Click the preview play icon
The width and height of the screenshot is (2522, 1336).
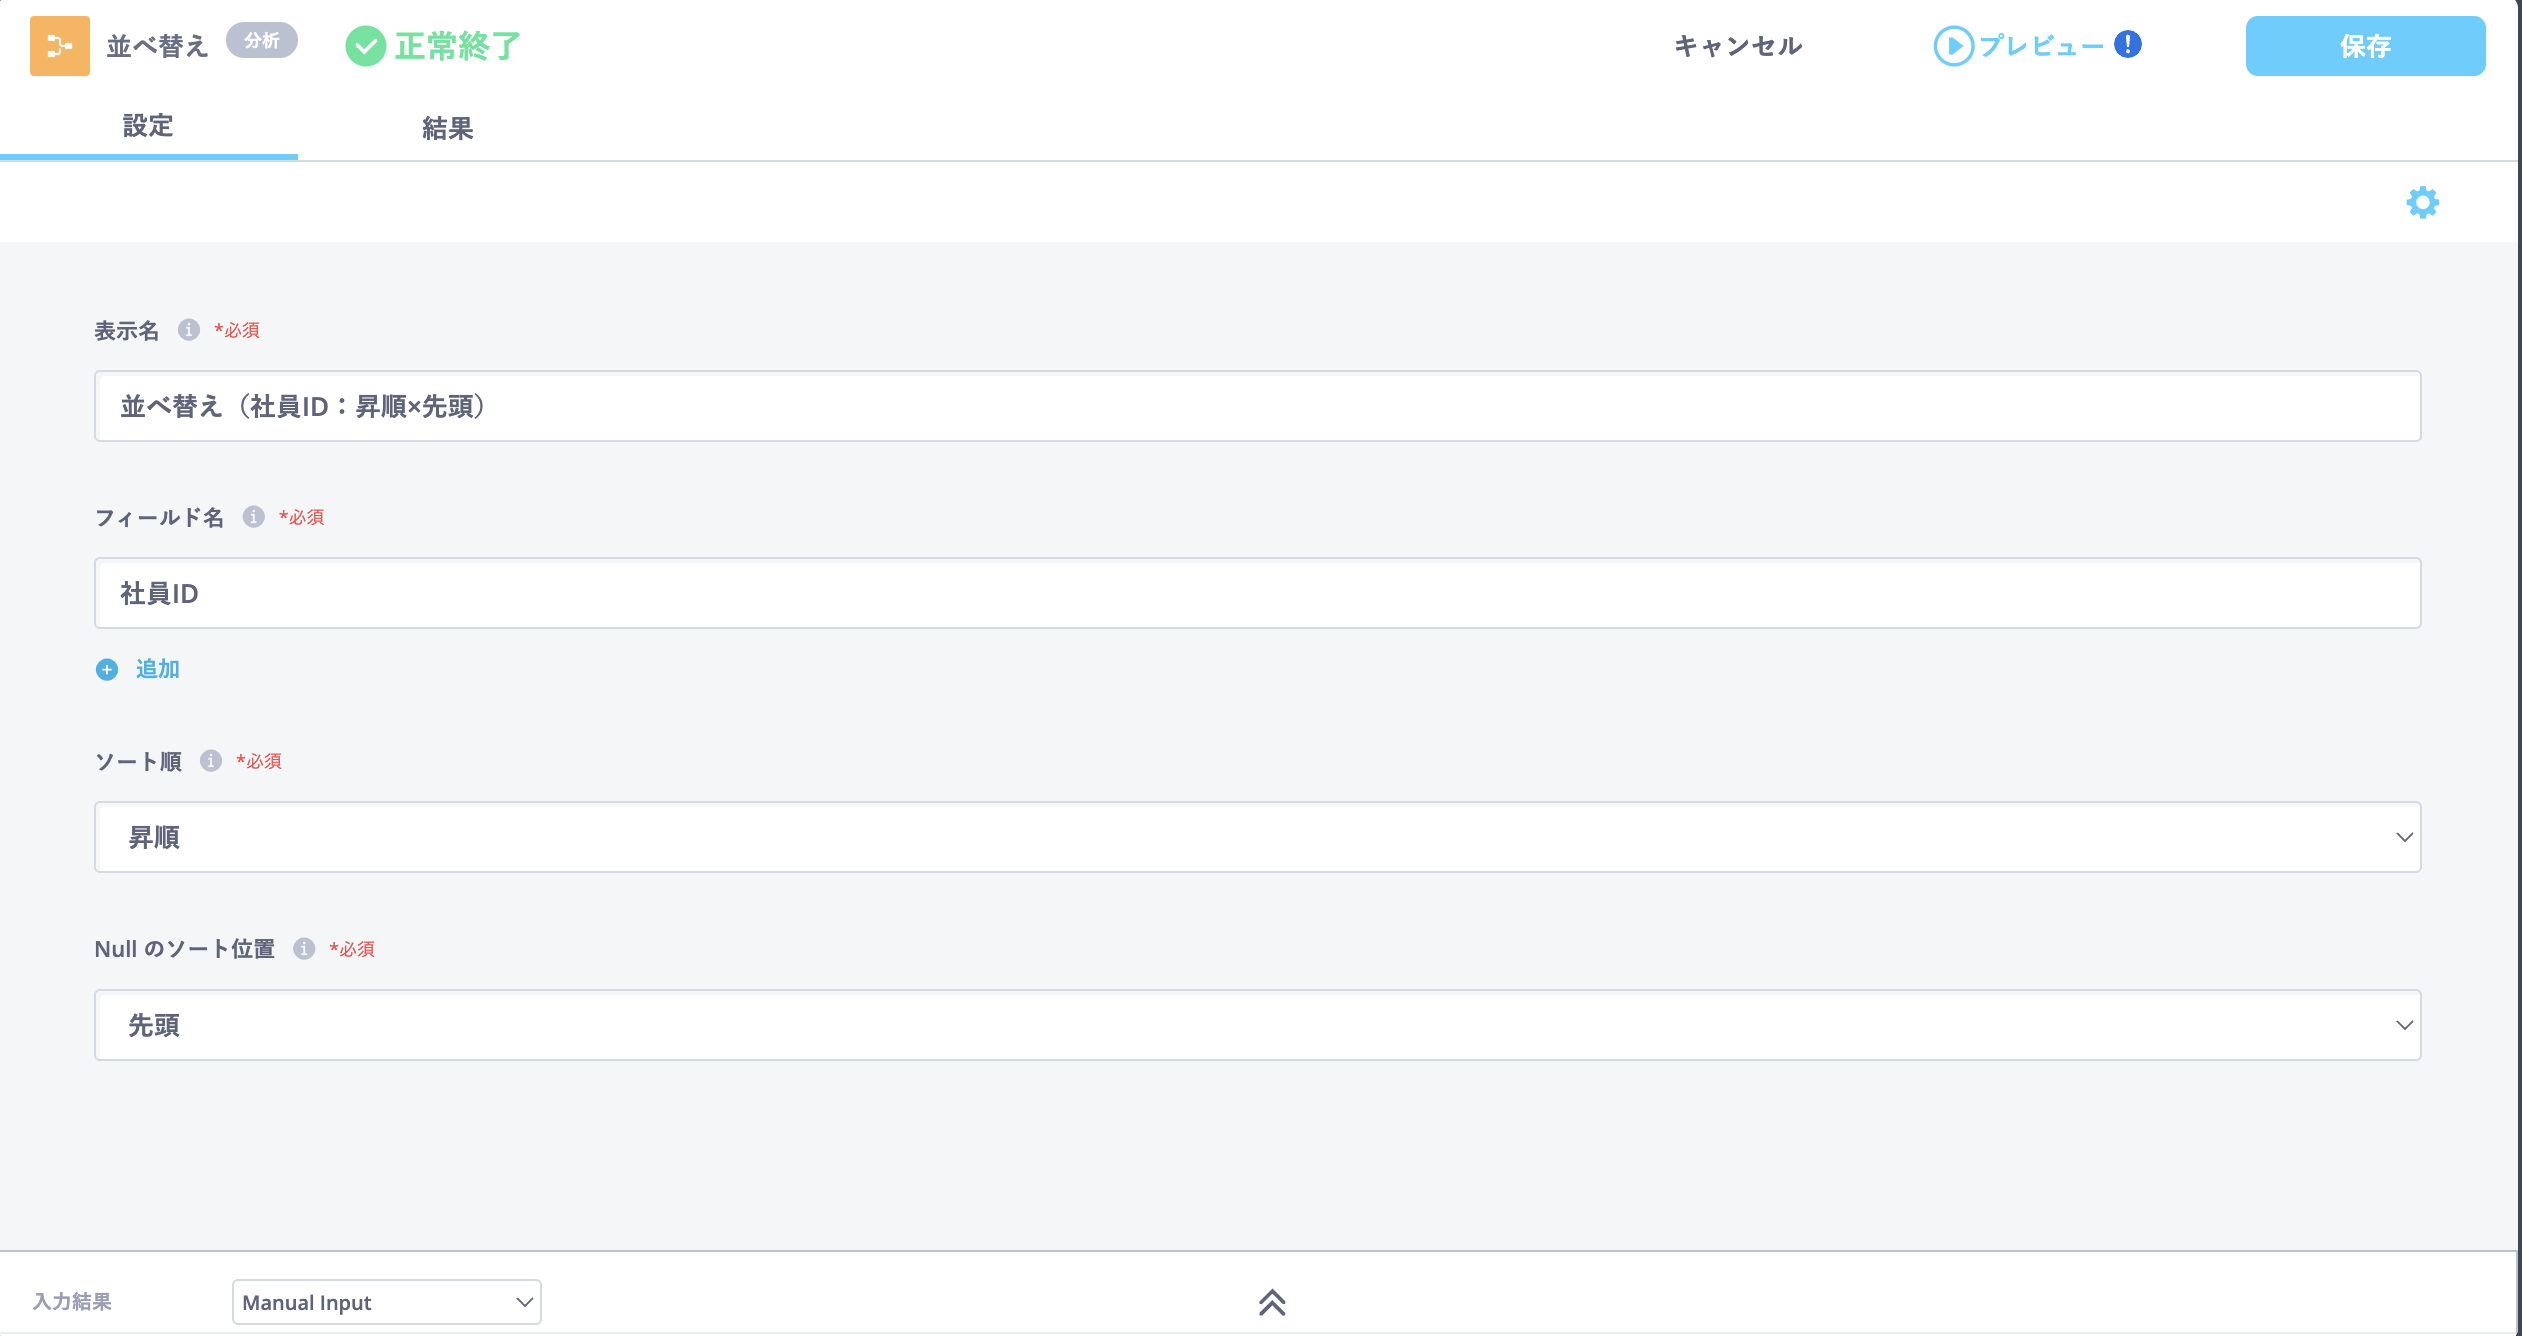[1953, 46]
